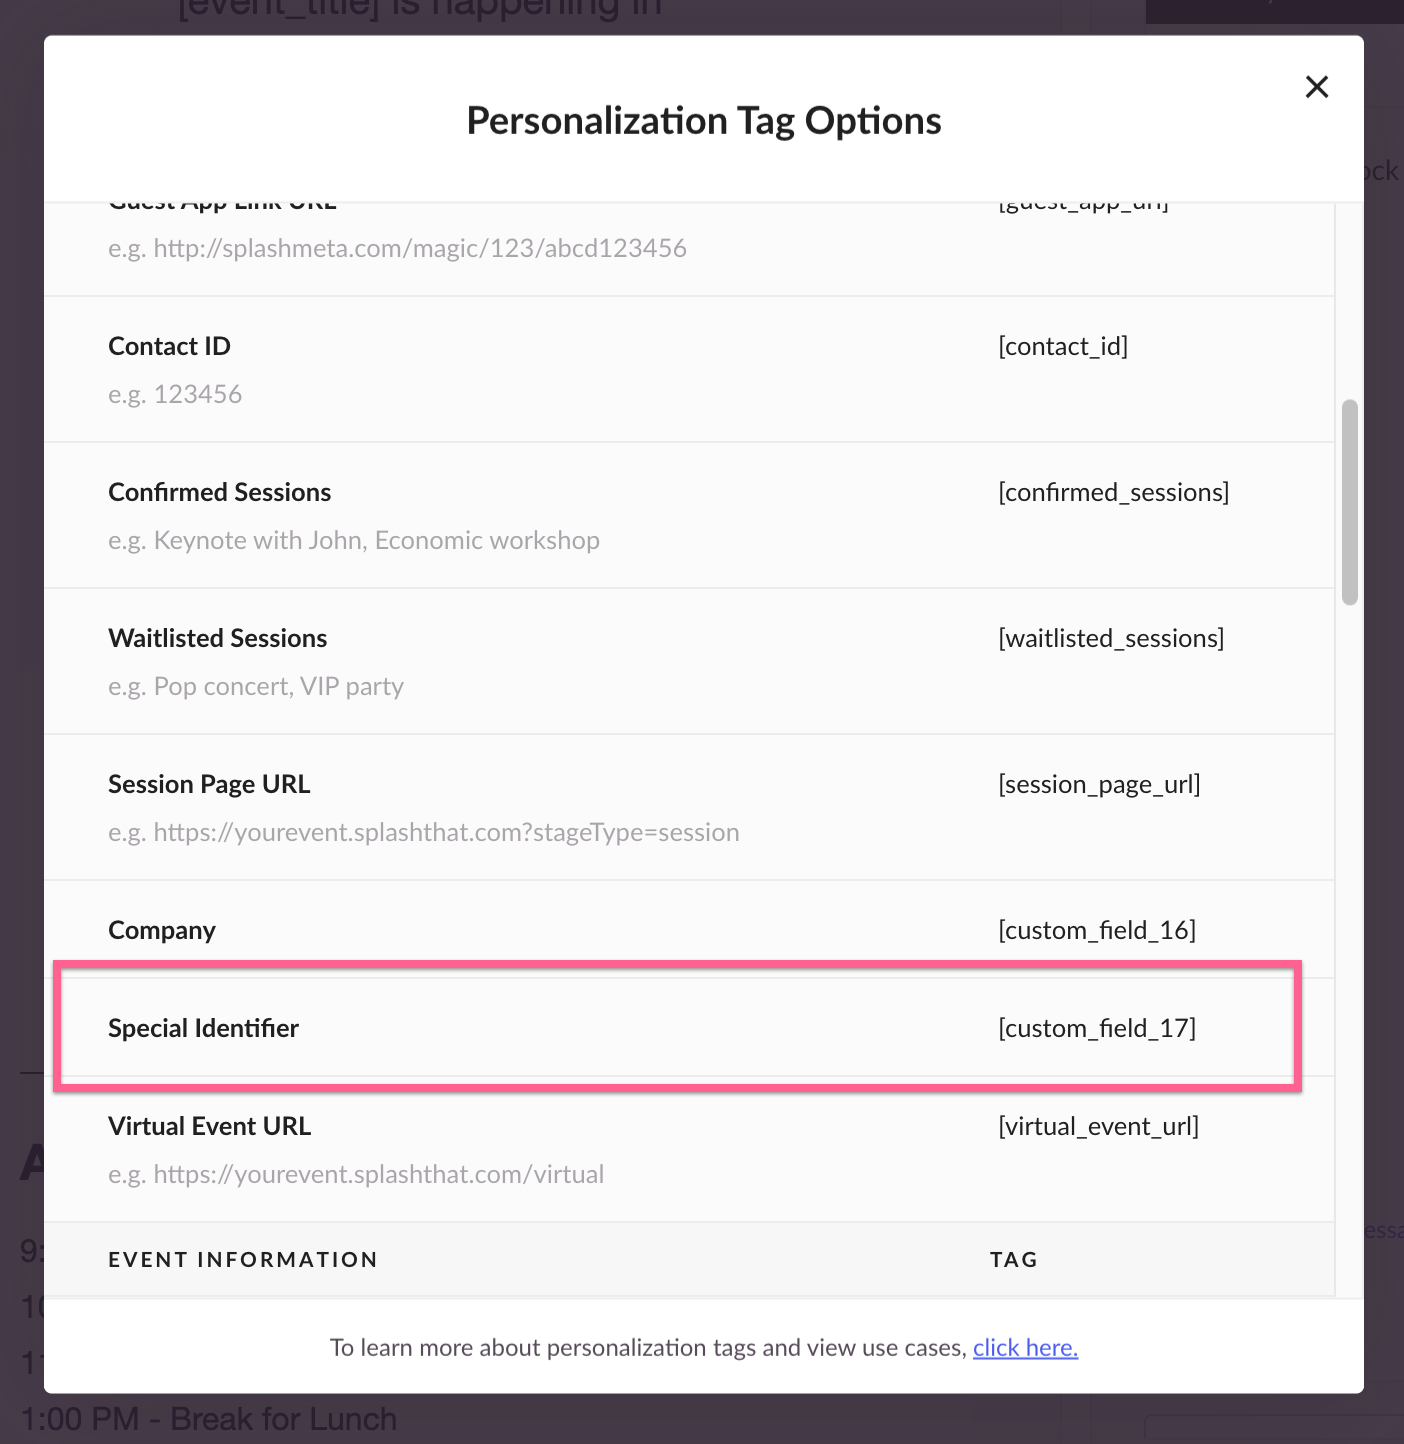Close the Personalization Tag Options dialog
This screenshot has width=1404, height=1444.
click(x=1317, y=87)
